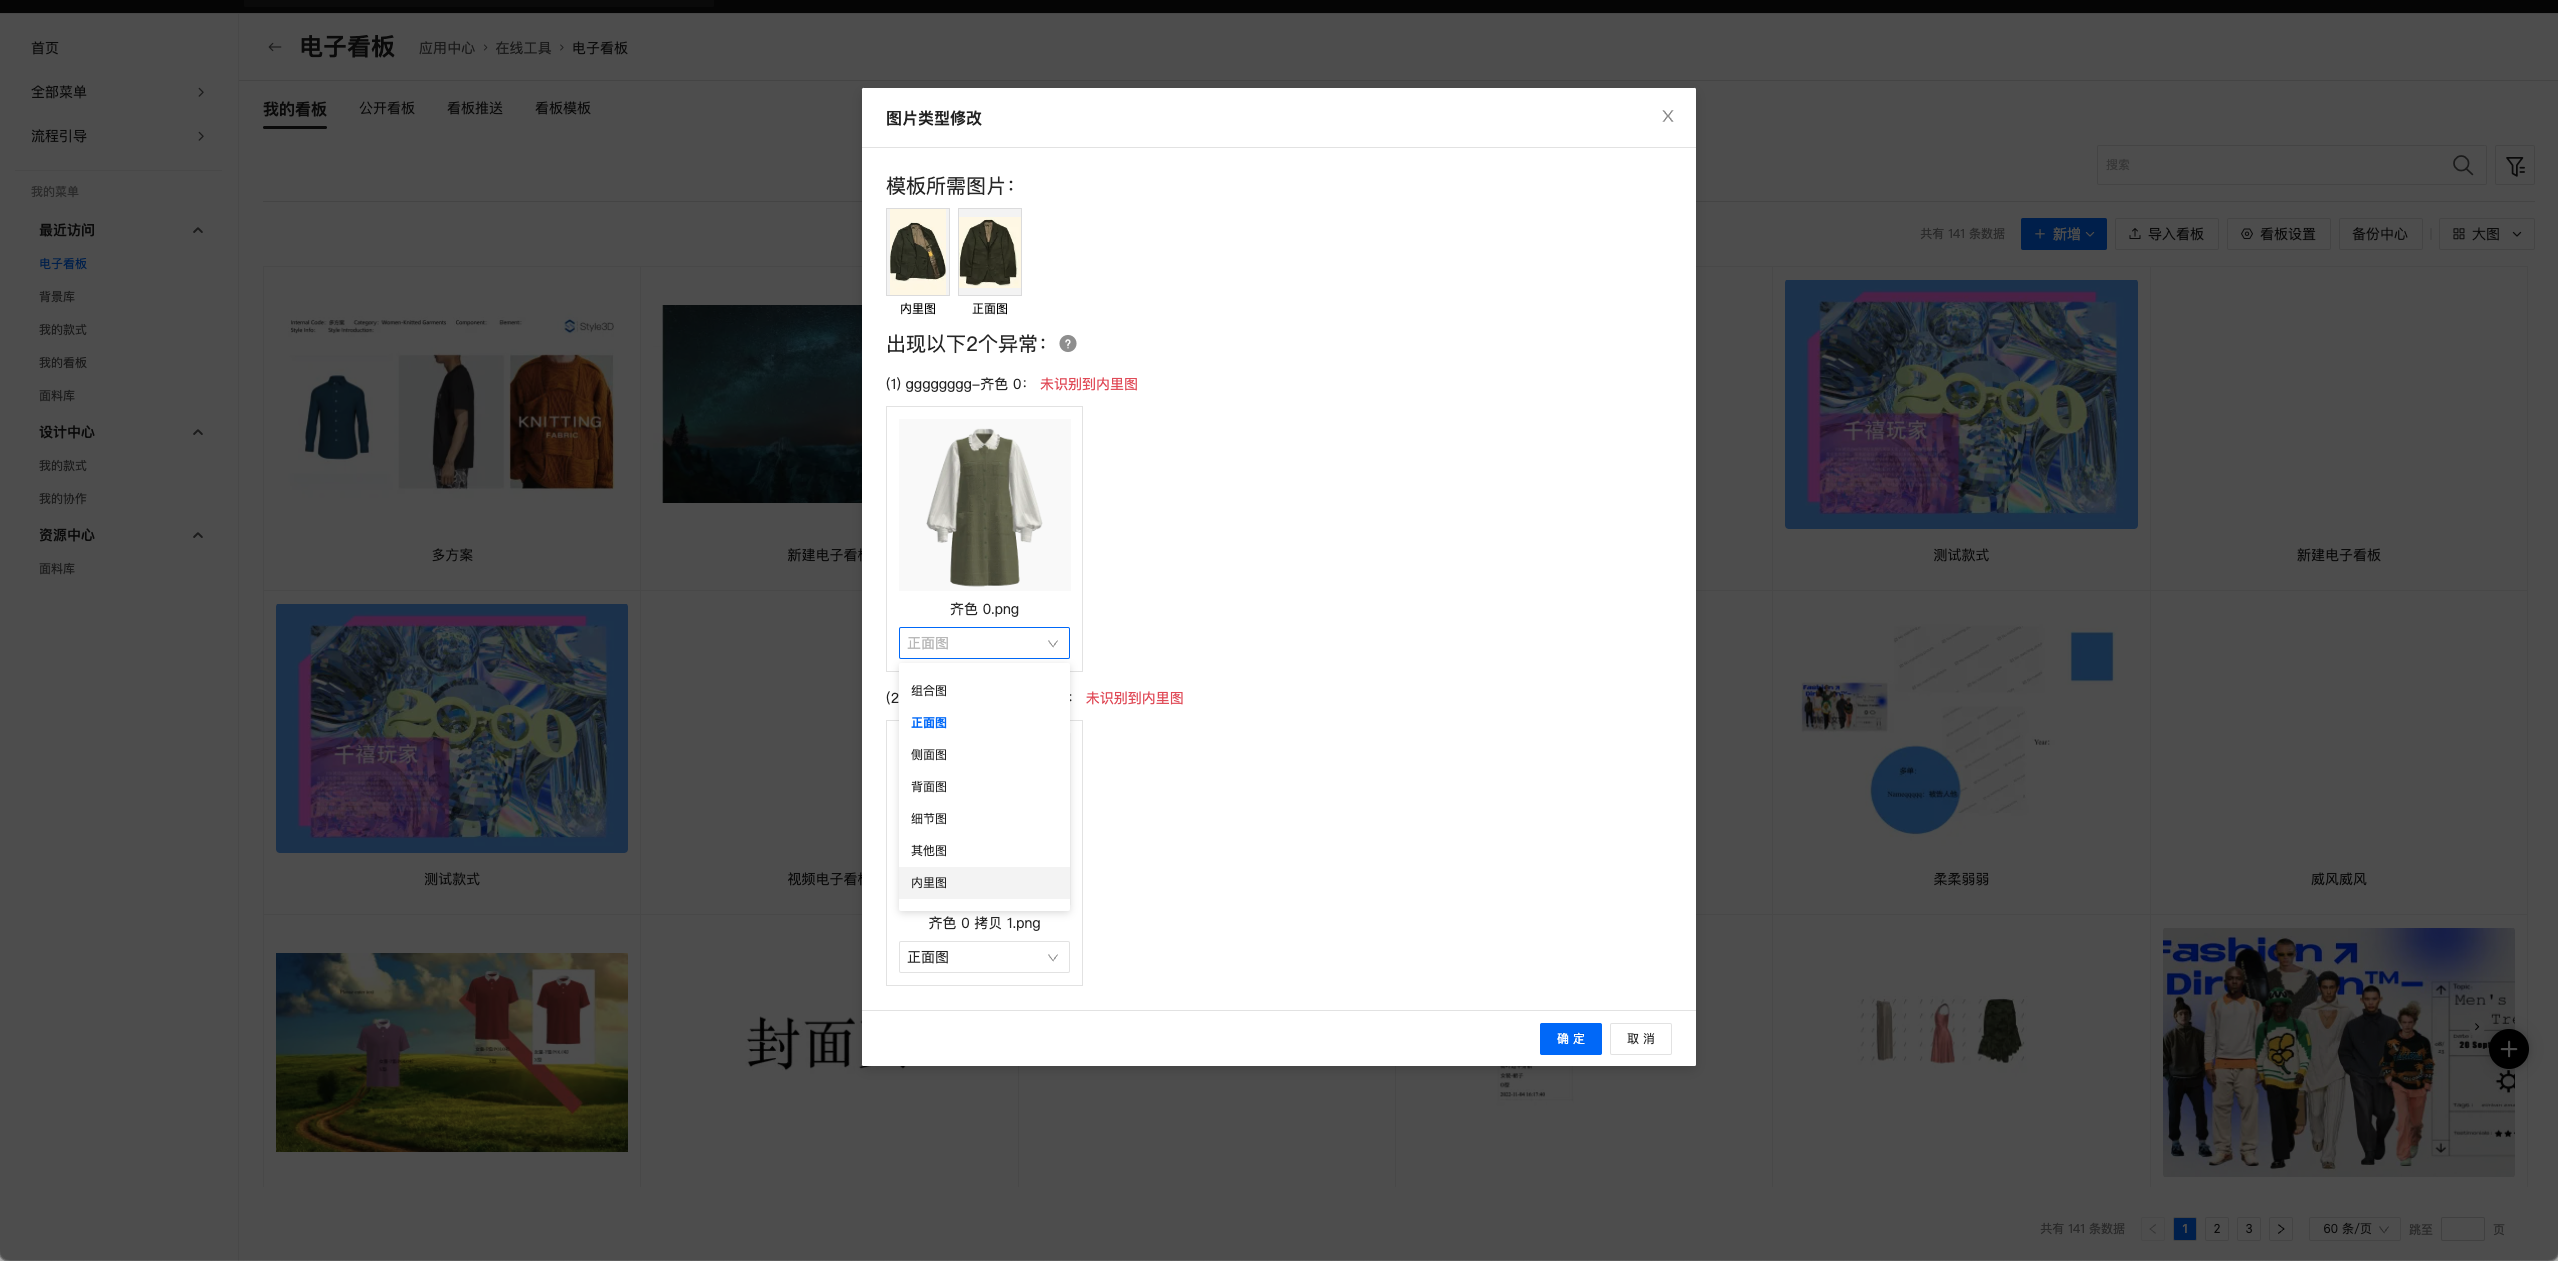Click the help question mark icon
Screen dimensions: 2558x1261
tap(1068, 344)
